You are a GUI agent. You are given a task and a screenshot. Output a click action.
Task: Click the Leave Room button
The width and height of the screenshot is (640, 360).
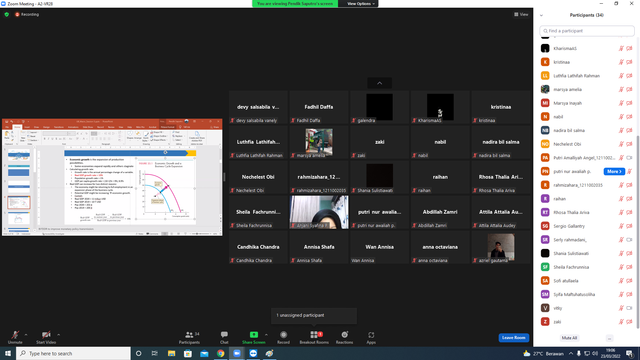coord(513,338)
